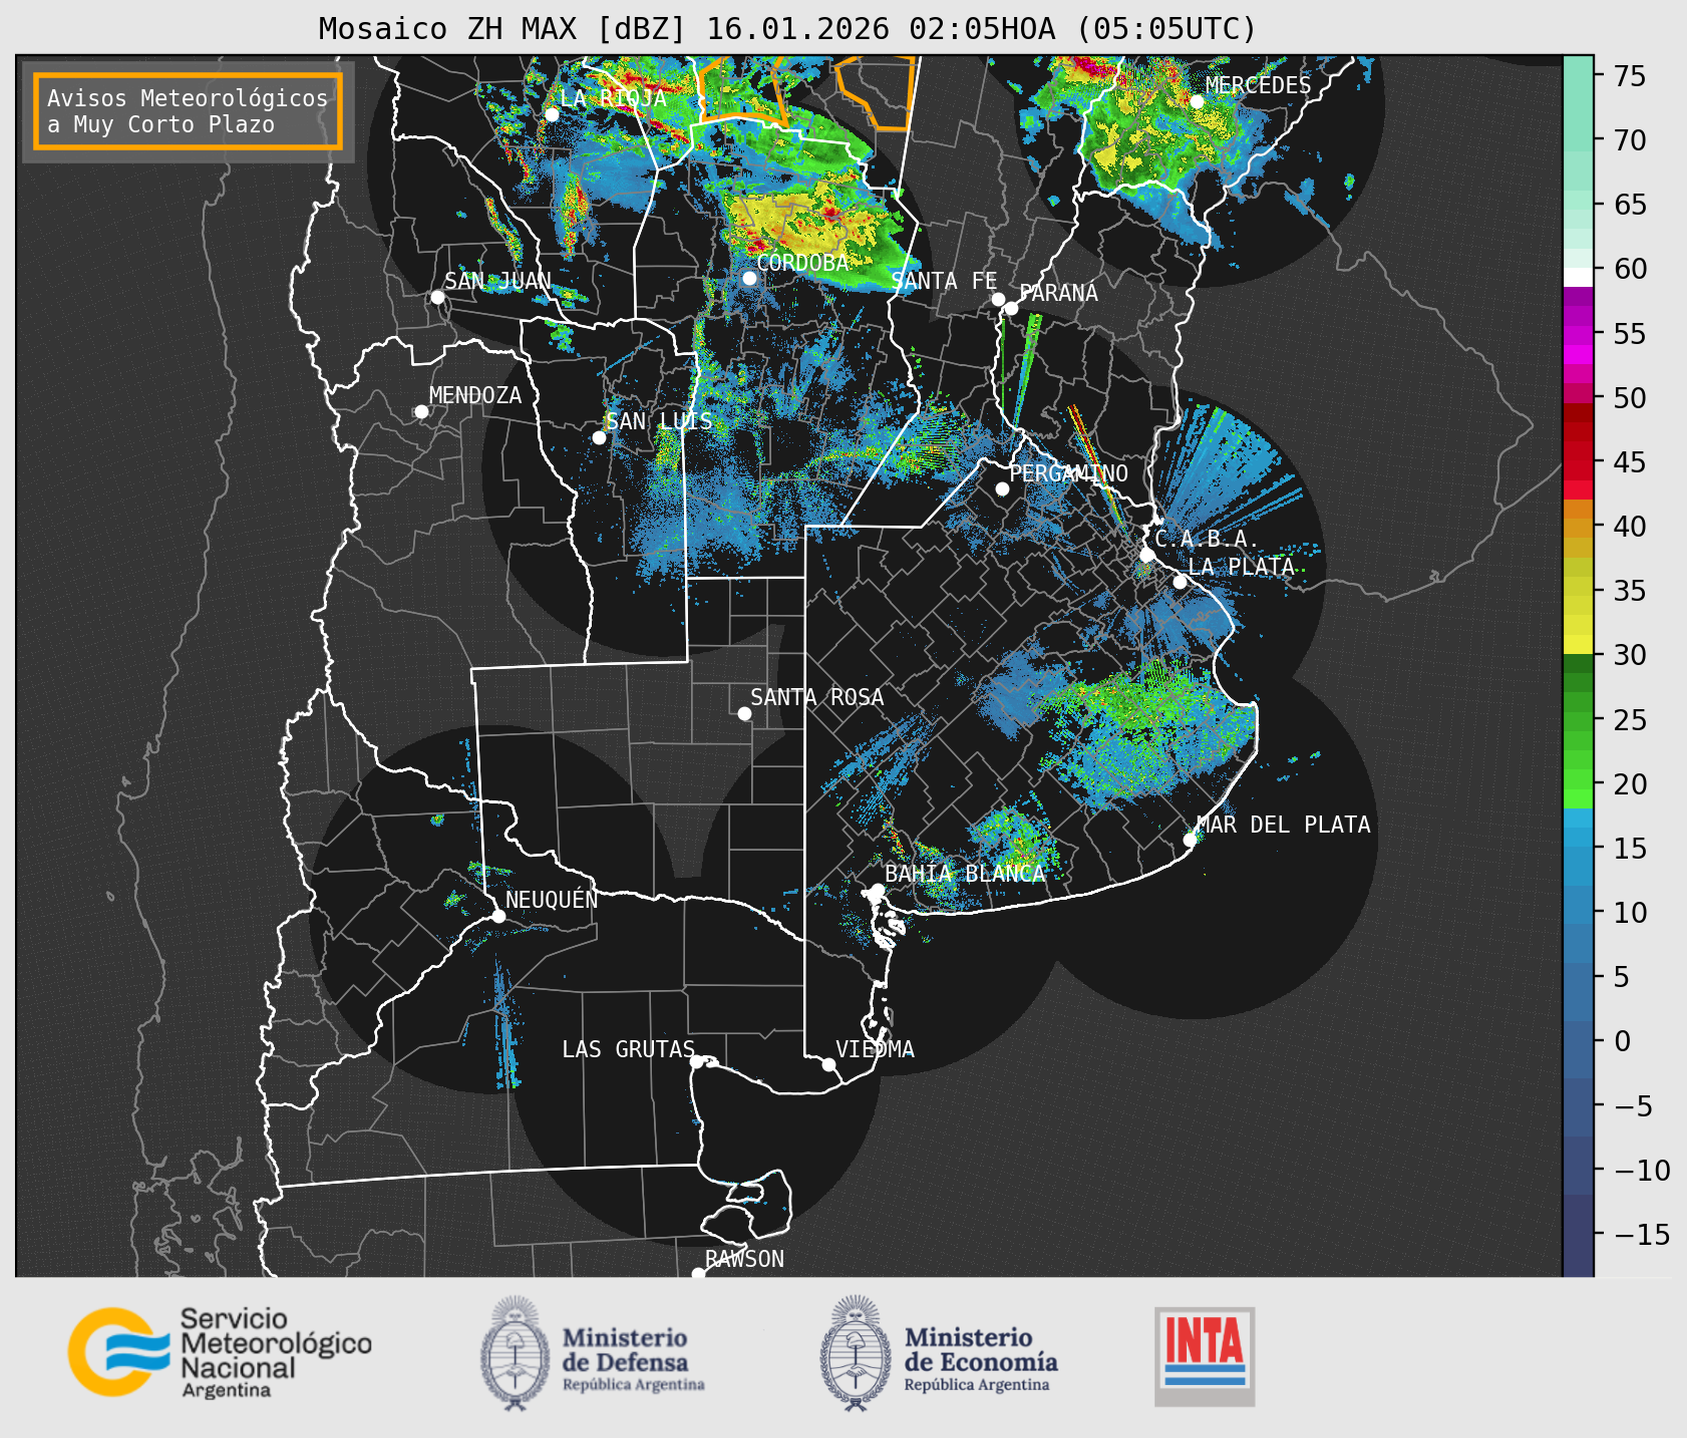This screenshot has height=1438, width=1687.
Task: Click the 'LAS GRUTAS' map label
Action: (628, 1049)
